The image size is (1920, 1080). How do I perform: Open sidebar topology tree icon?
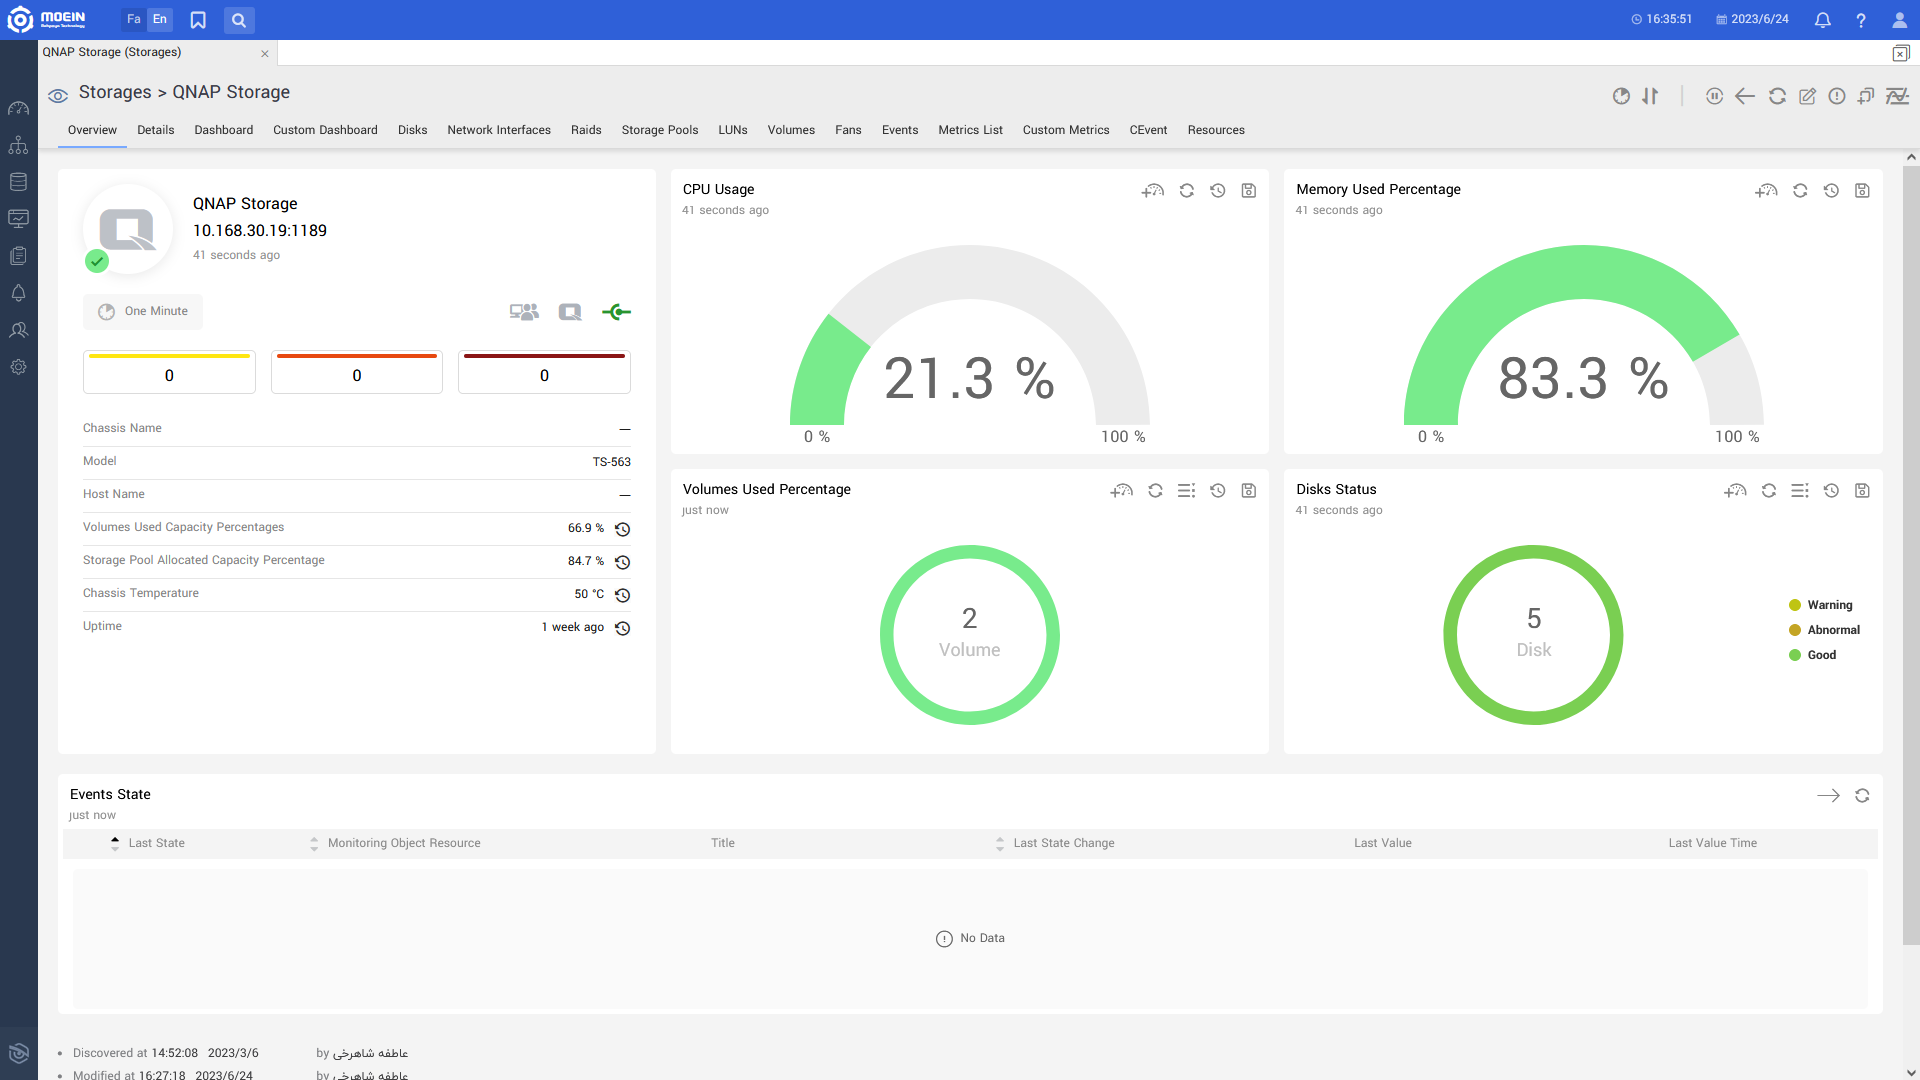pyautogui.click(x=18, y=145)
